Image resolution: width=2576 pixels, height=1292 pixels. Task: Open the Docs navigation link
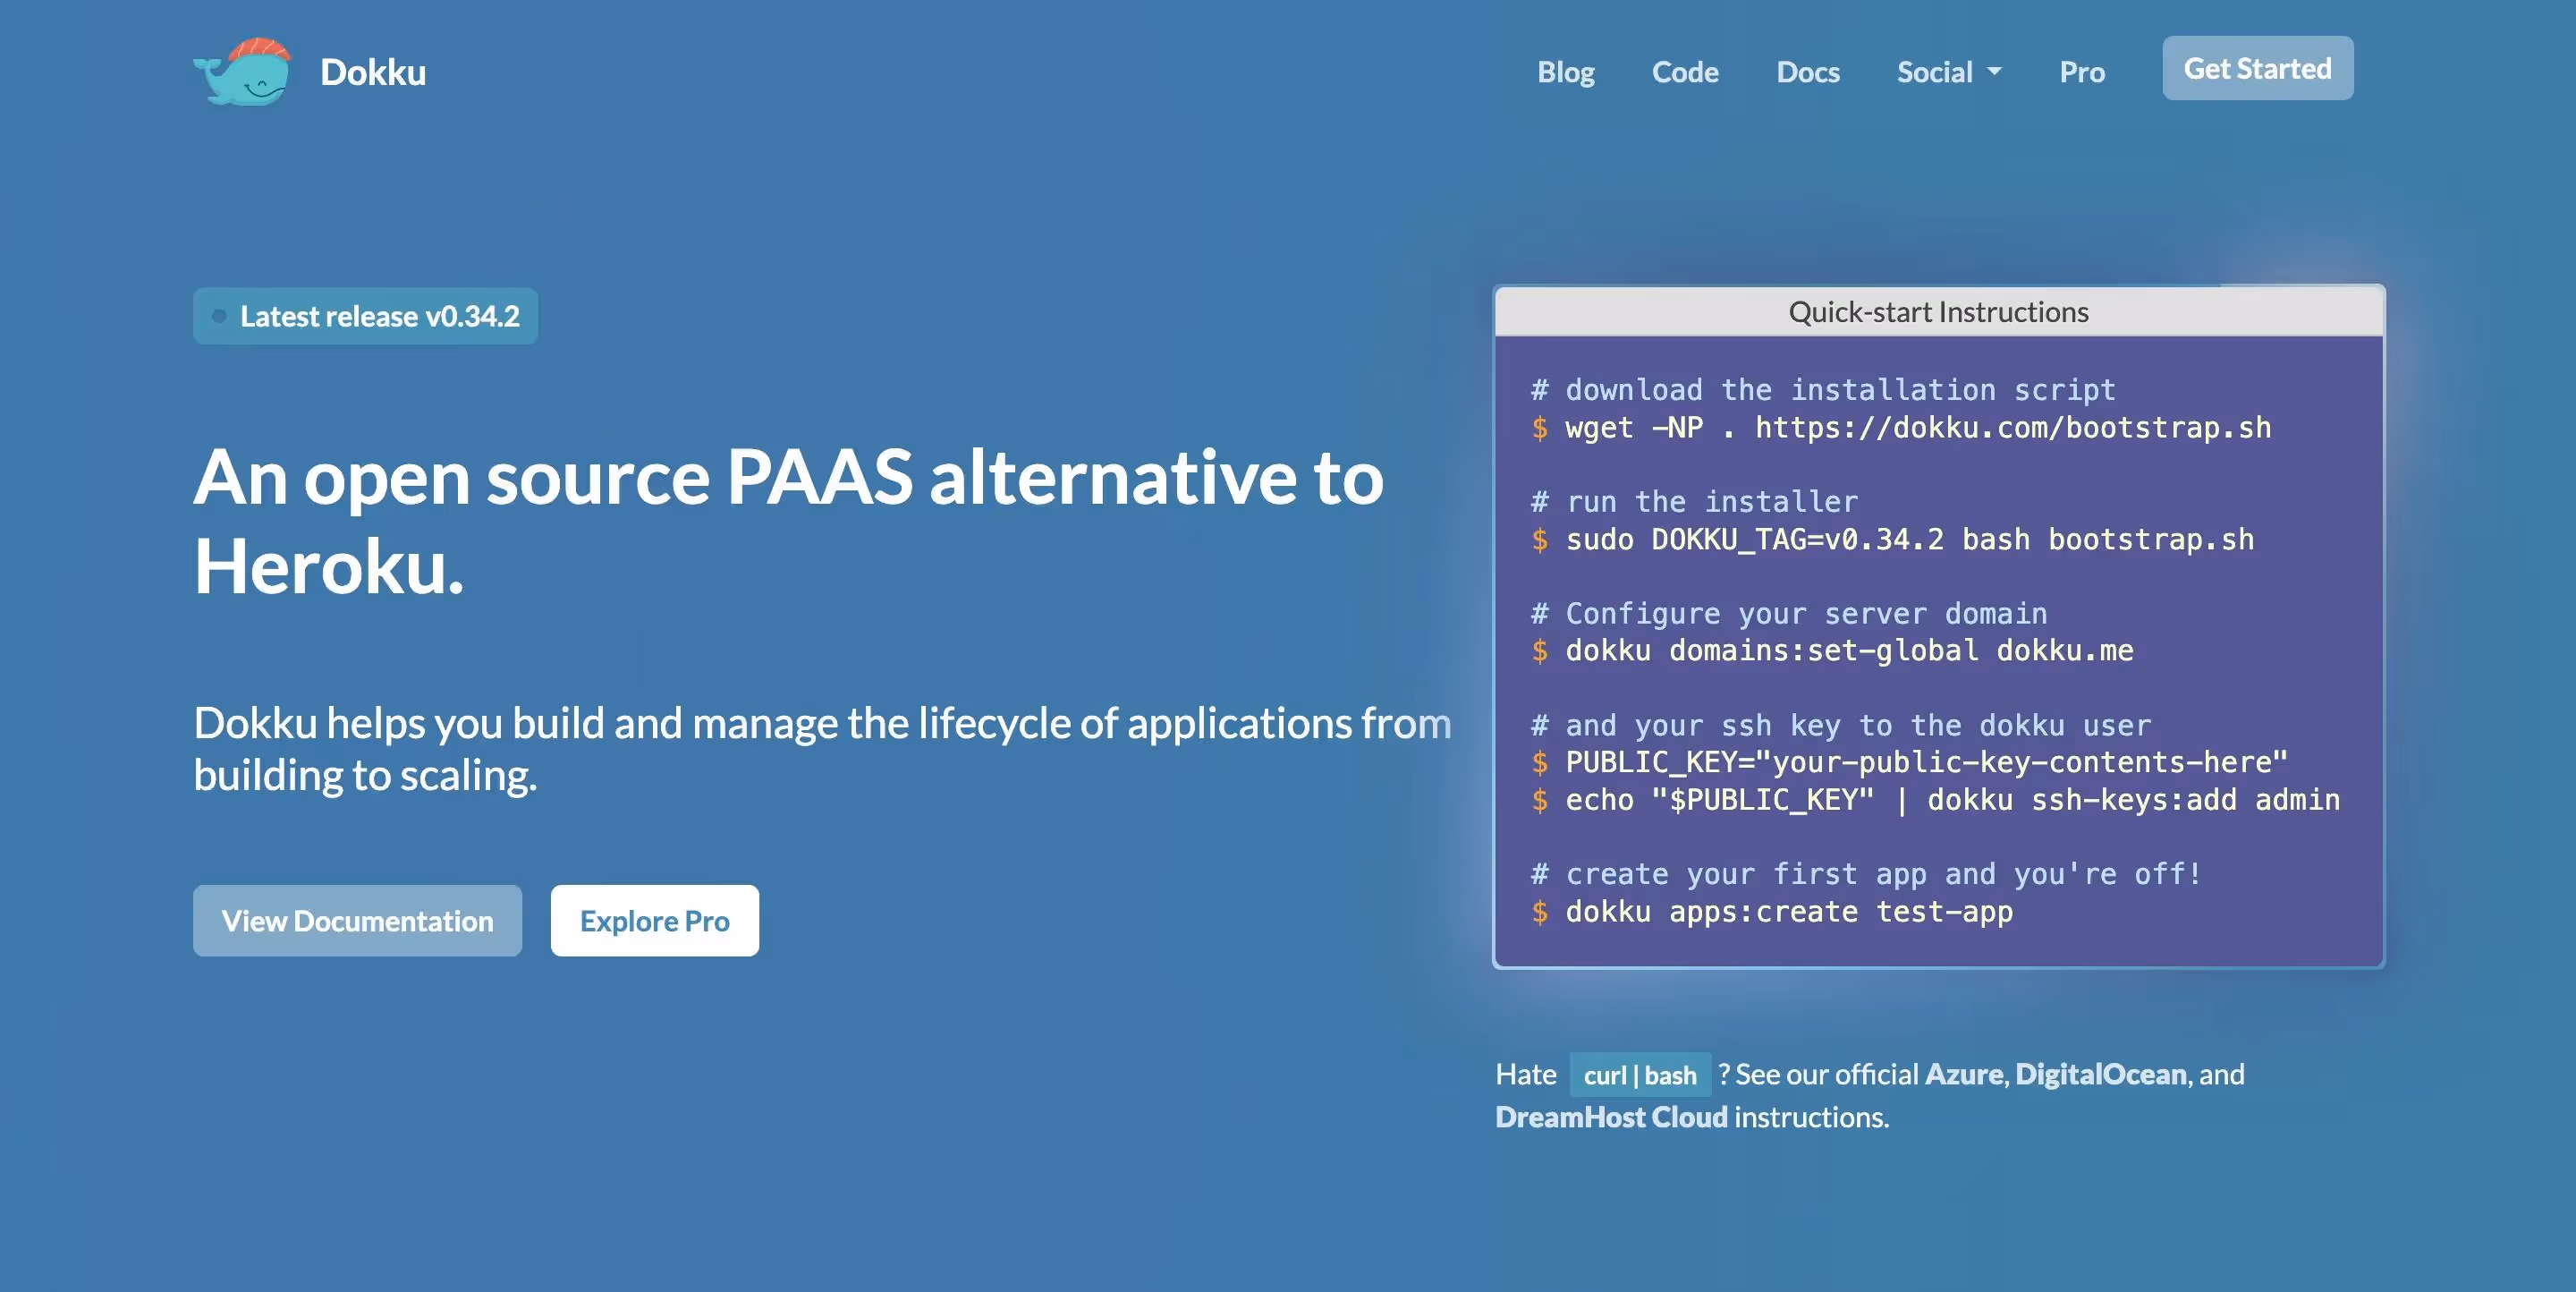coord(1807,72)
